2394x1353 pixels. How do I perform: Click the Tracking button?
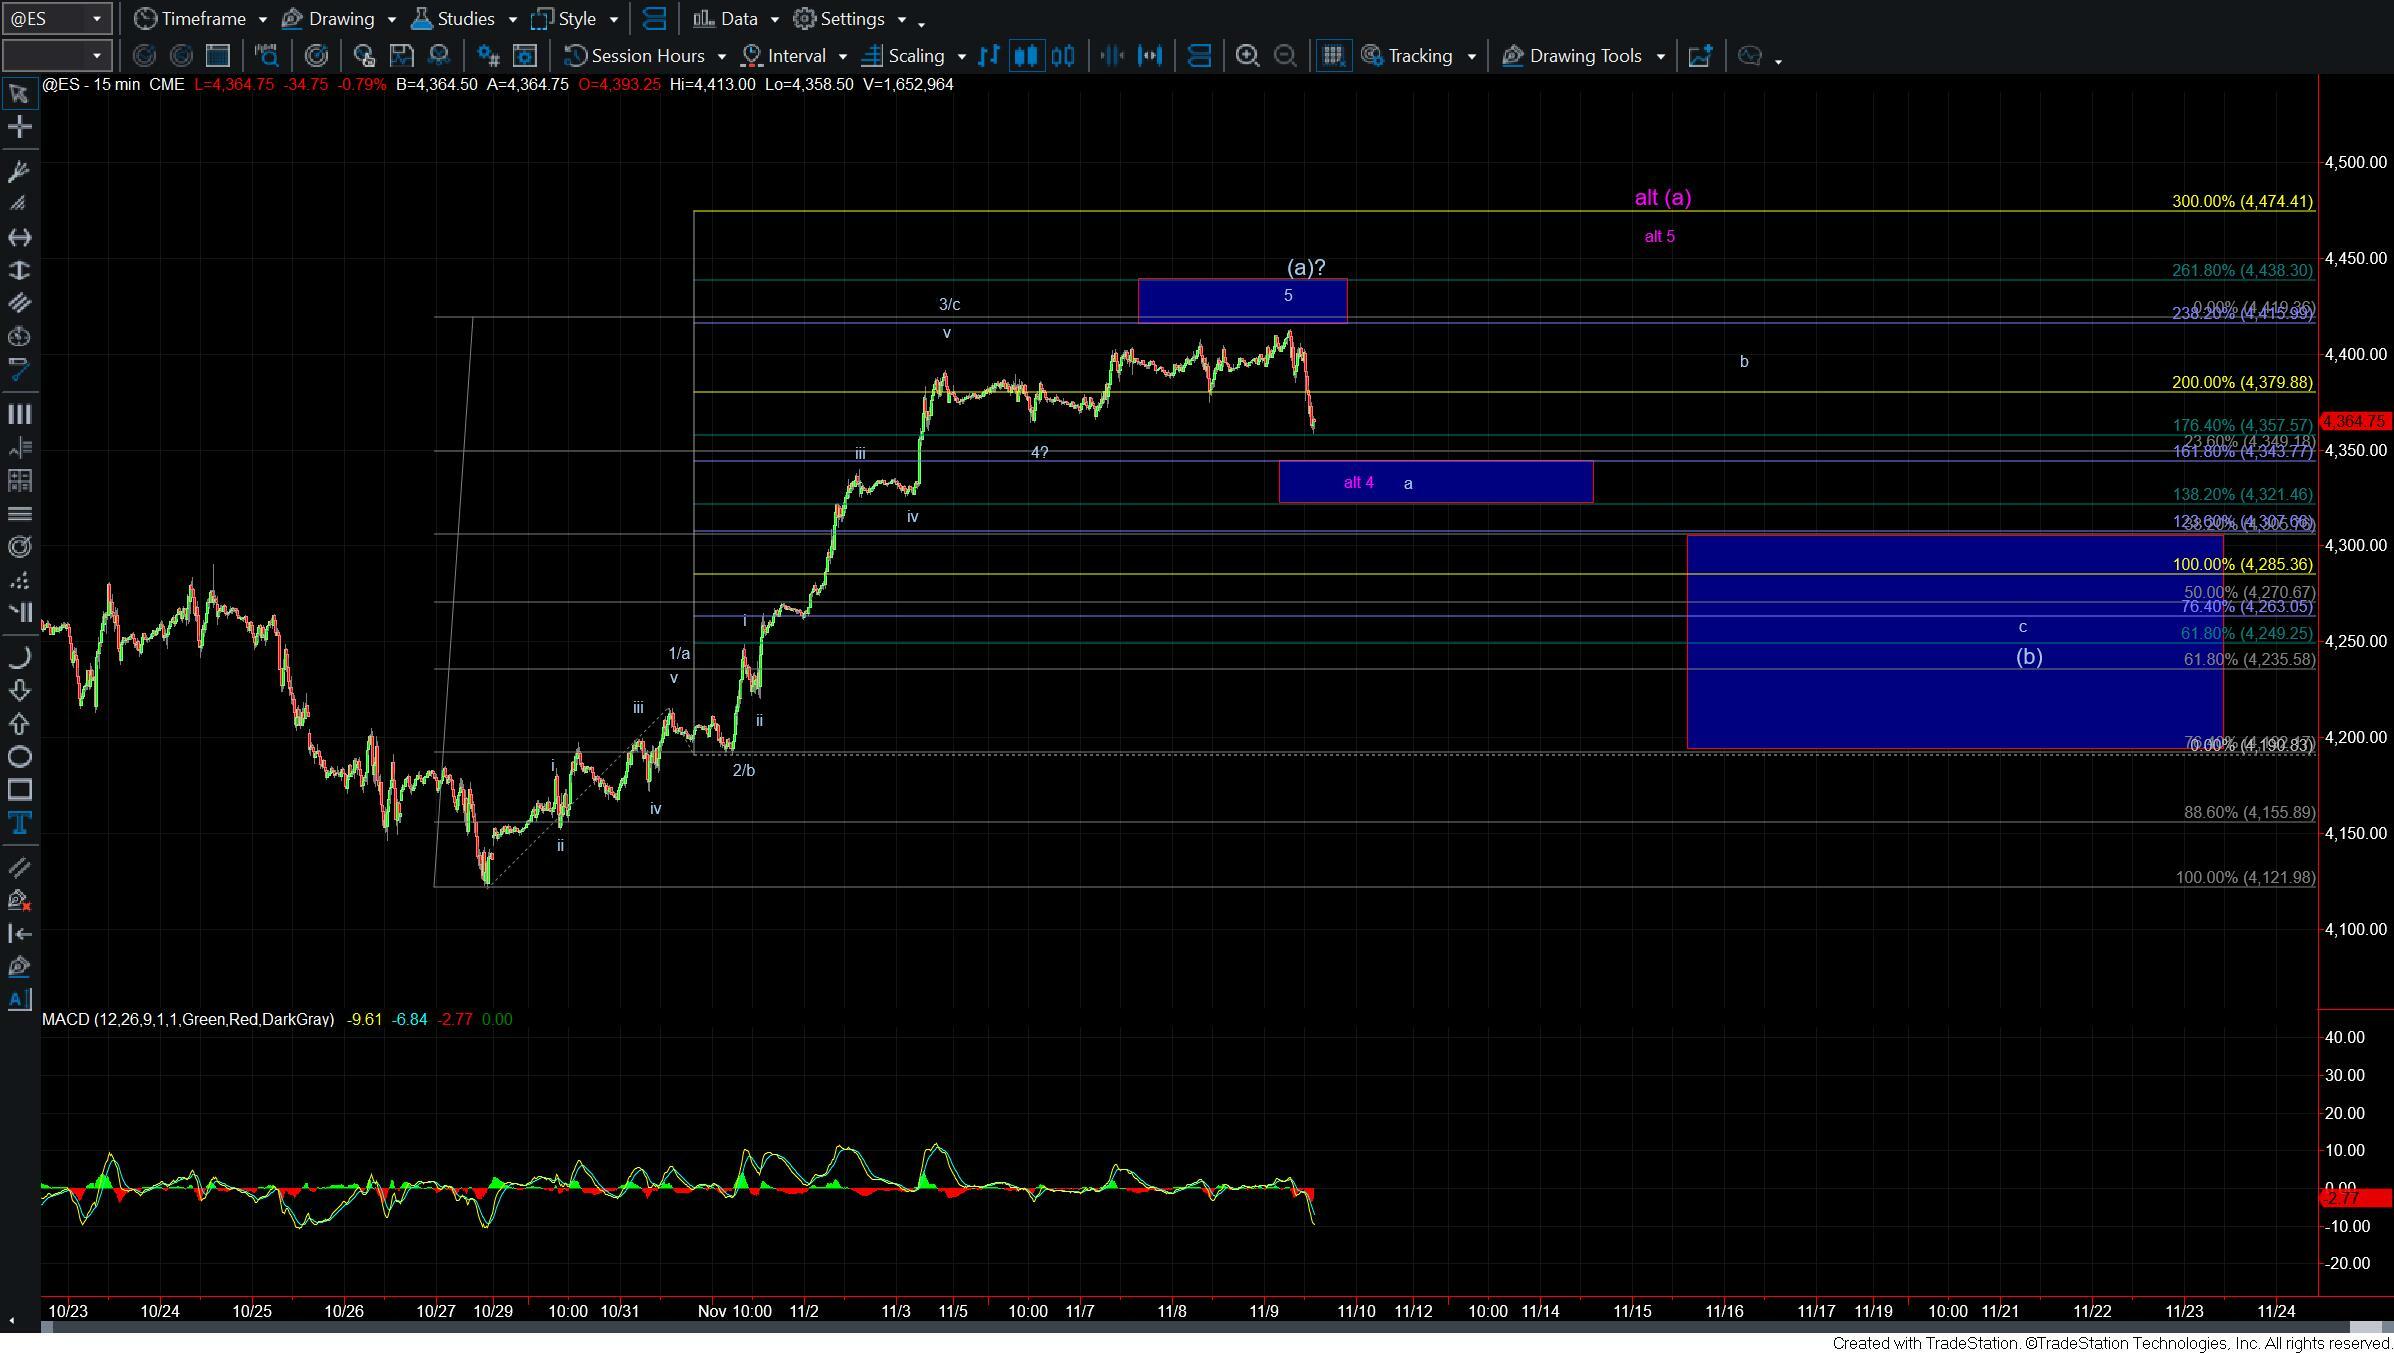pos(1418,56)
